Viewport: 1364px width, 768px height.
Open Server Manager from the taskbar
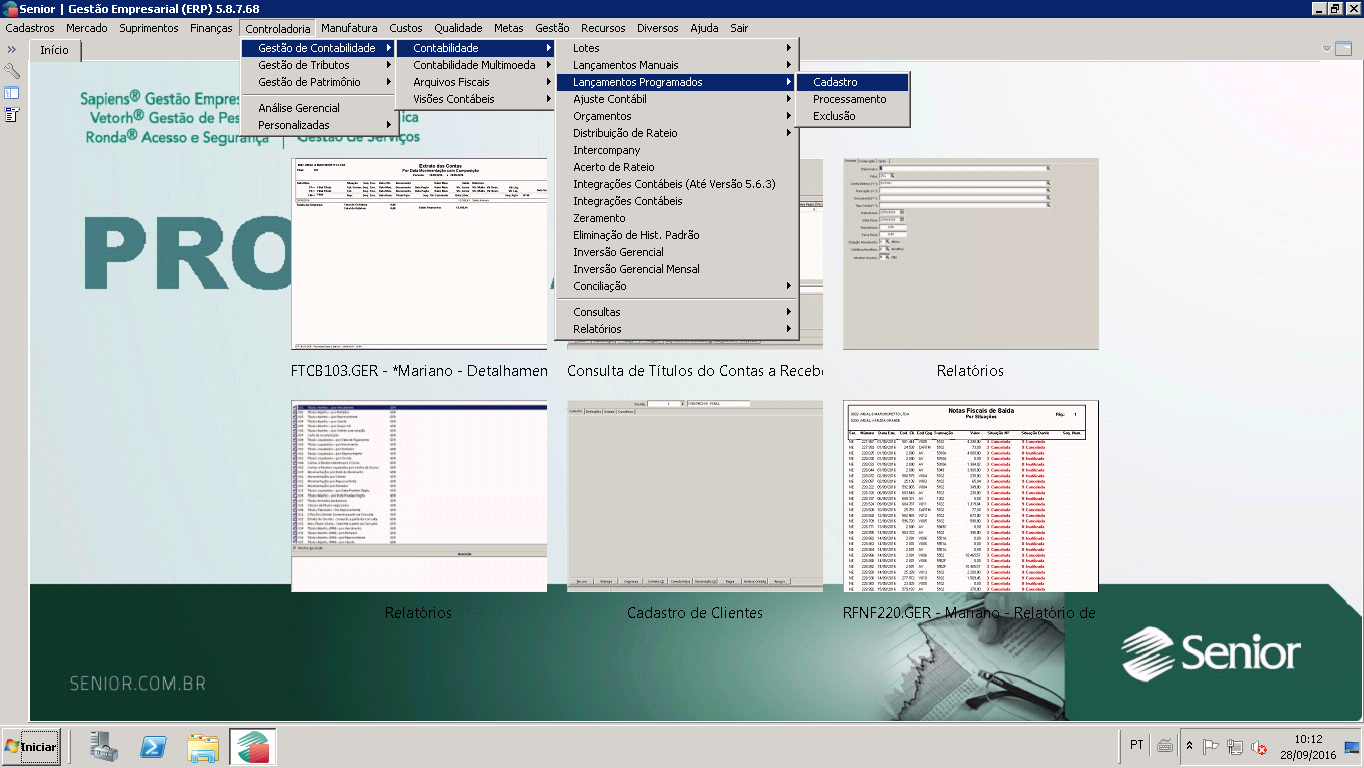click(x=104, y=747)
